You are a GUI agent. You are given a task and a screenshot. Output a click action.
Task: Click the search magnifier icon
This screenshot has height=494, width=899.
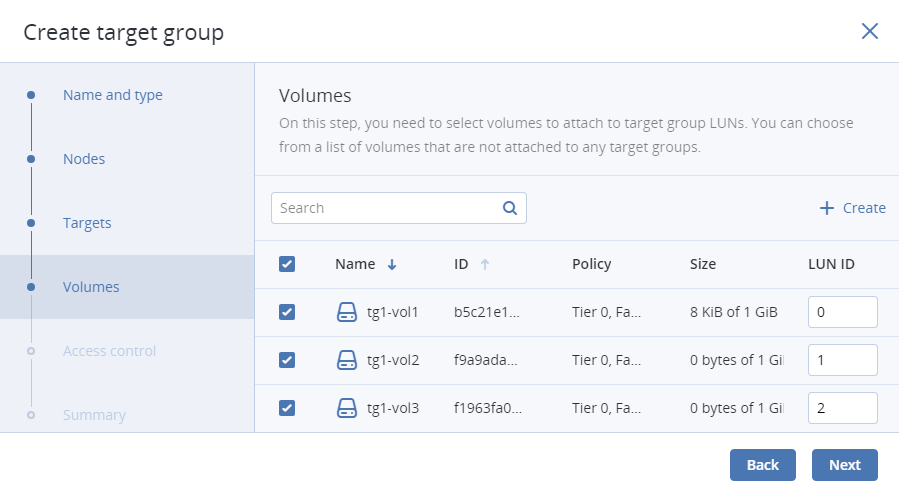tap(509, 208)
